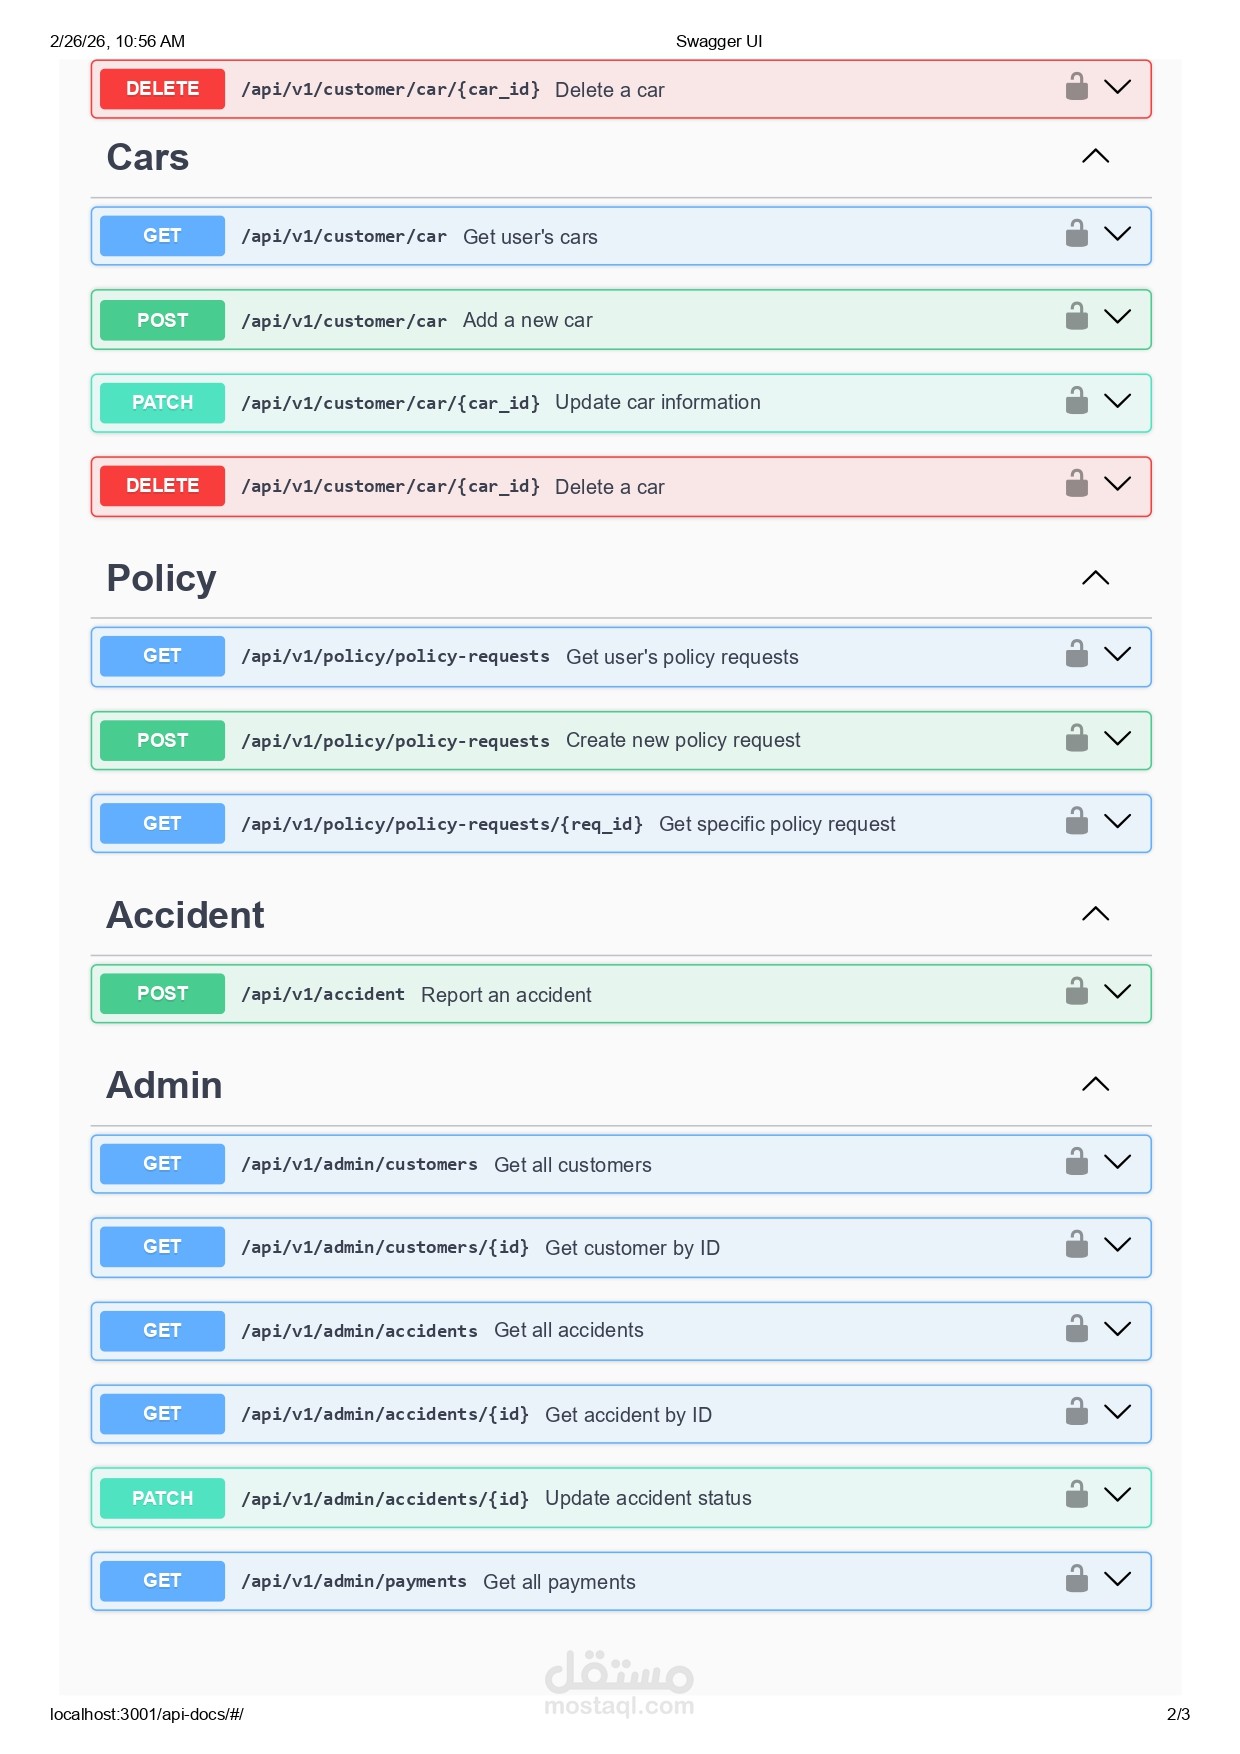The height and width of the screenshot is (1754, 1240).
Task: Expand the Get all accidents endpoint arrow
Action: point(1117,1329)
